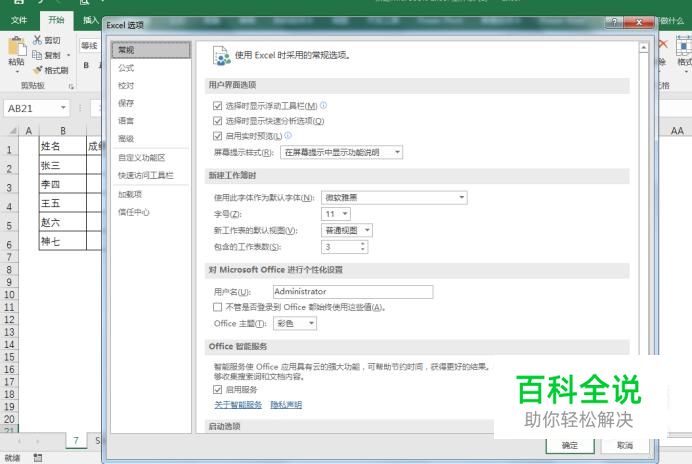This screenshot has height=464, width=692.
Task: Click the select-all corner of the worksheet
Action: (13, 130)
